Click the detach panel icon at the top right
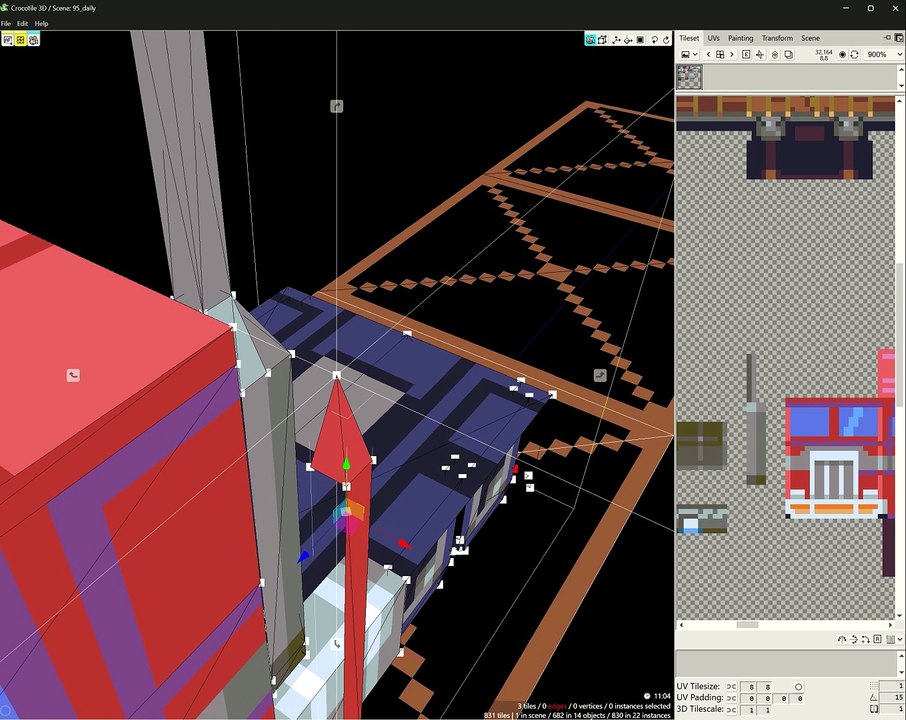 click(899, 38)
